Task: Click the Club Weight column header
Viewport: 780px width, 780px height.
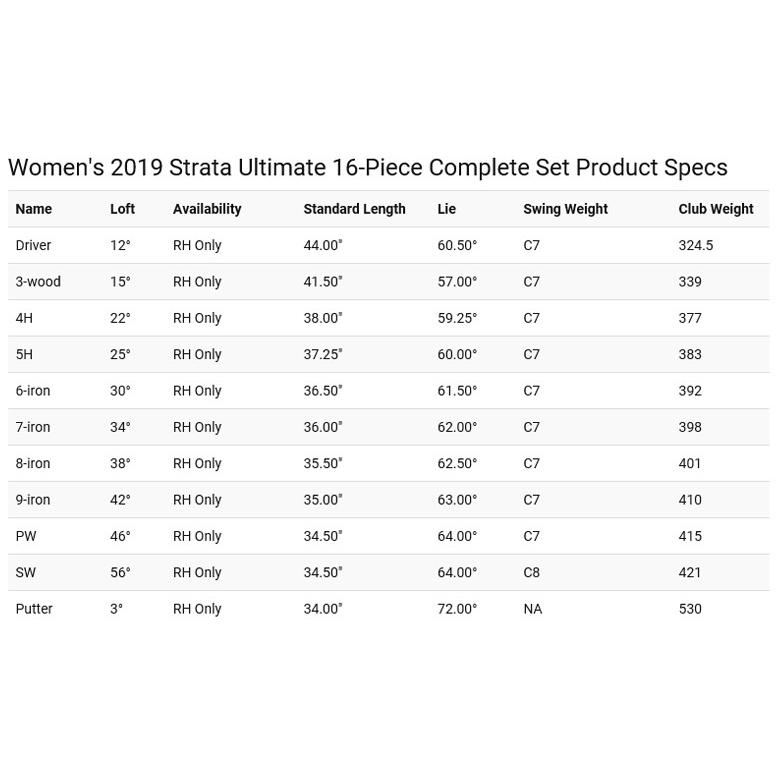Action: click(x=715, y=209)
